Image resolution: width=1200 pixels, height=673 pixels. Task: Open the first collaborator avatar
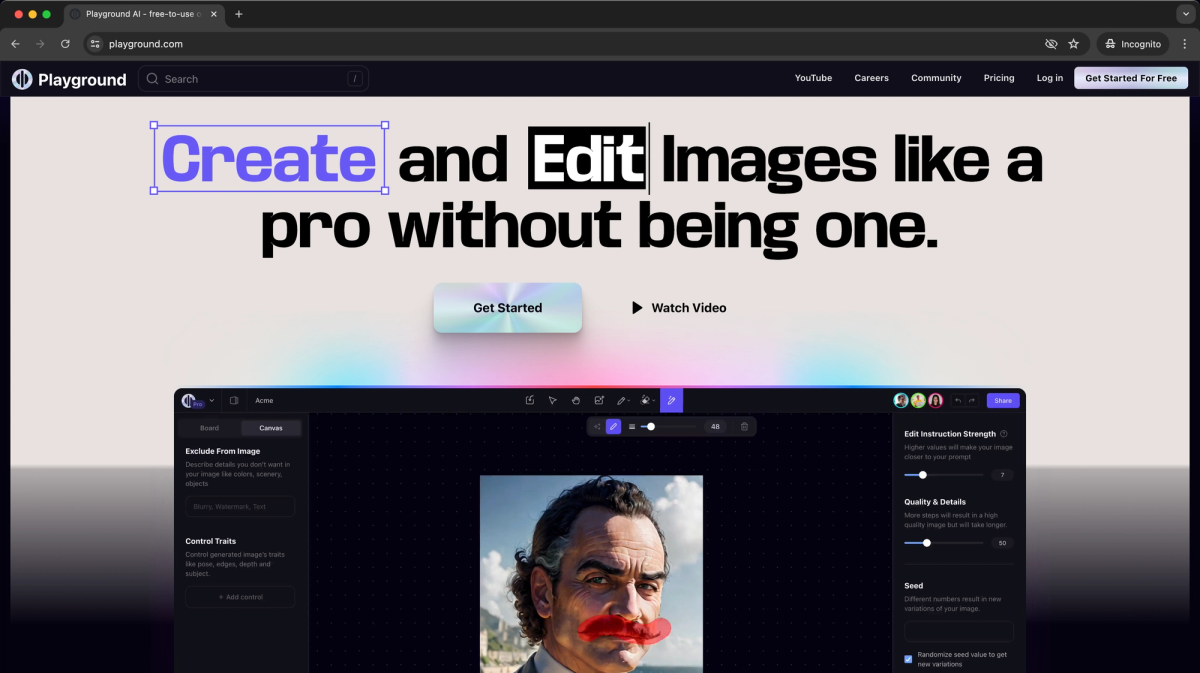(901, 400)
